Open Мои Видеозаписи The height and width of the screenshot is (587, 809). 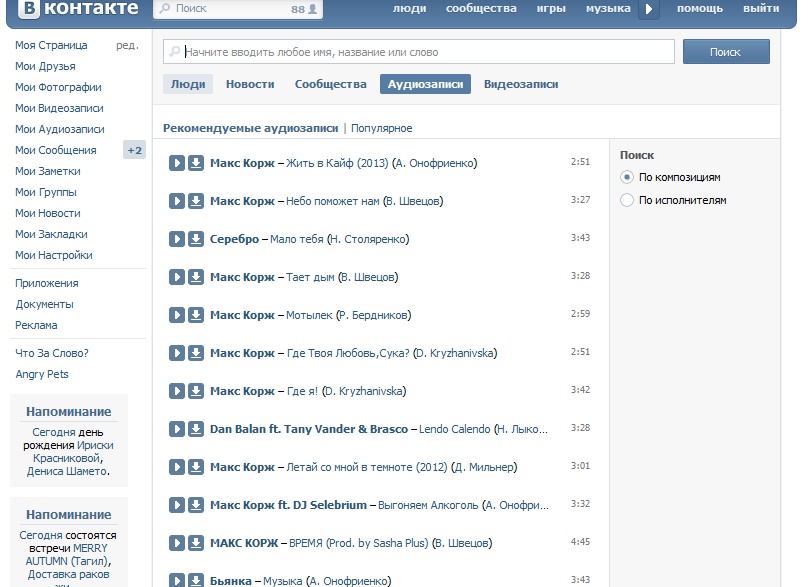[x=59, y=108]
